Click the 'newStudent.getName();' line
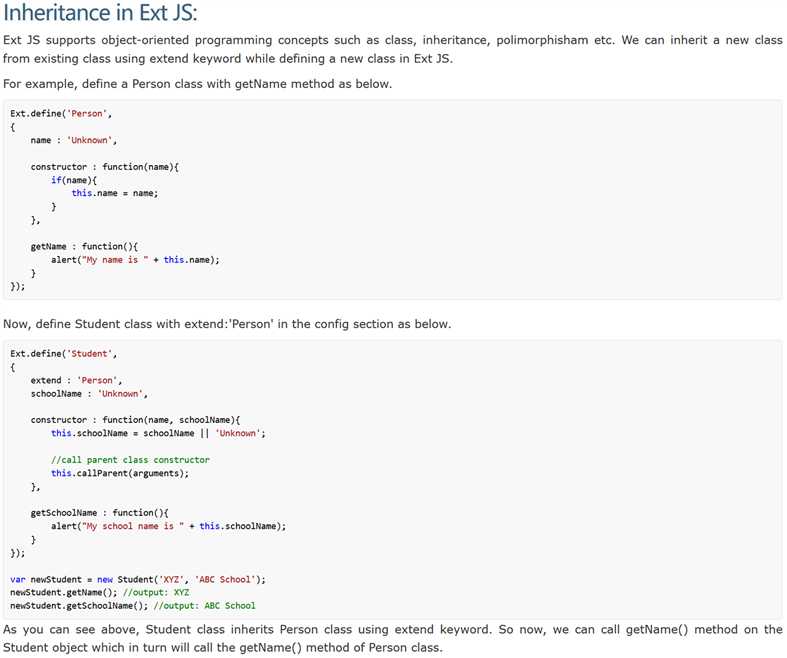Viewport: 787px width, 658px height. [x=99, y=593]
